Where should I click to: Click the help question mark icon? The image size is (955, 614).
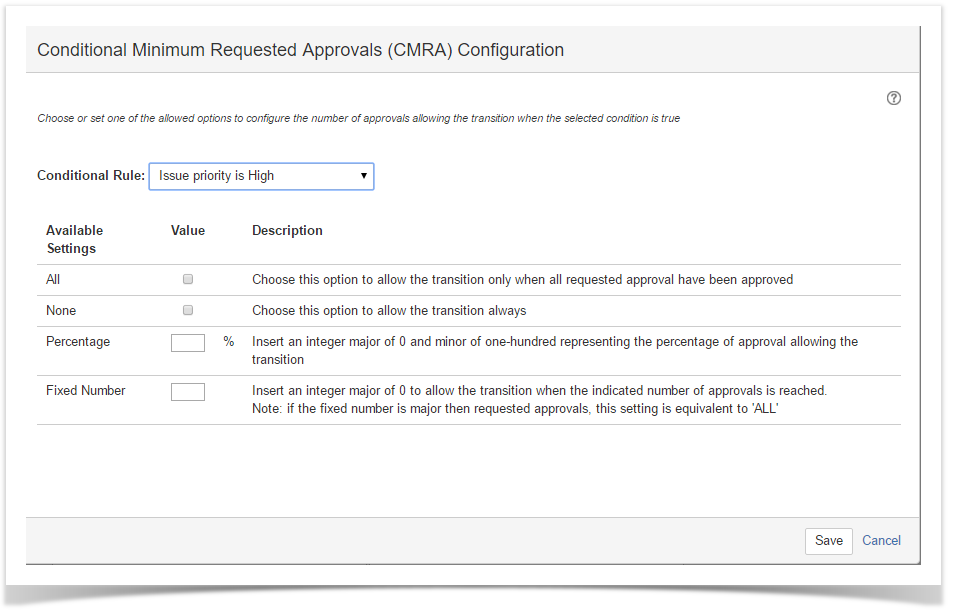(x=894, y=98)
